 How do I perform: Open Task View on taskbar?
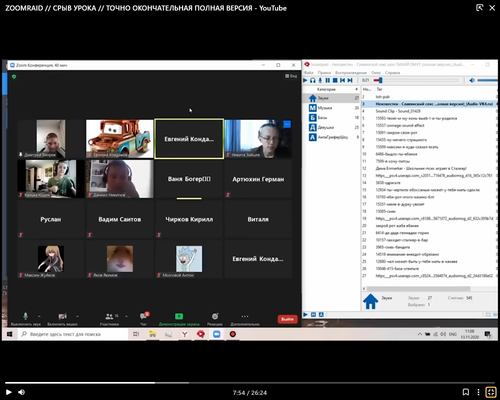pos(136,334)
